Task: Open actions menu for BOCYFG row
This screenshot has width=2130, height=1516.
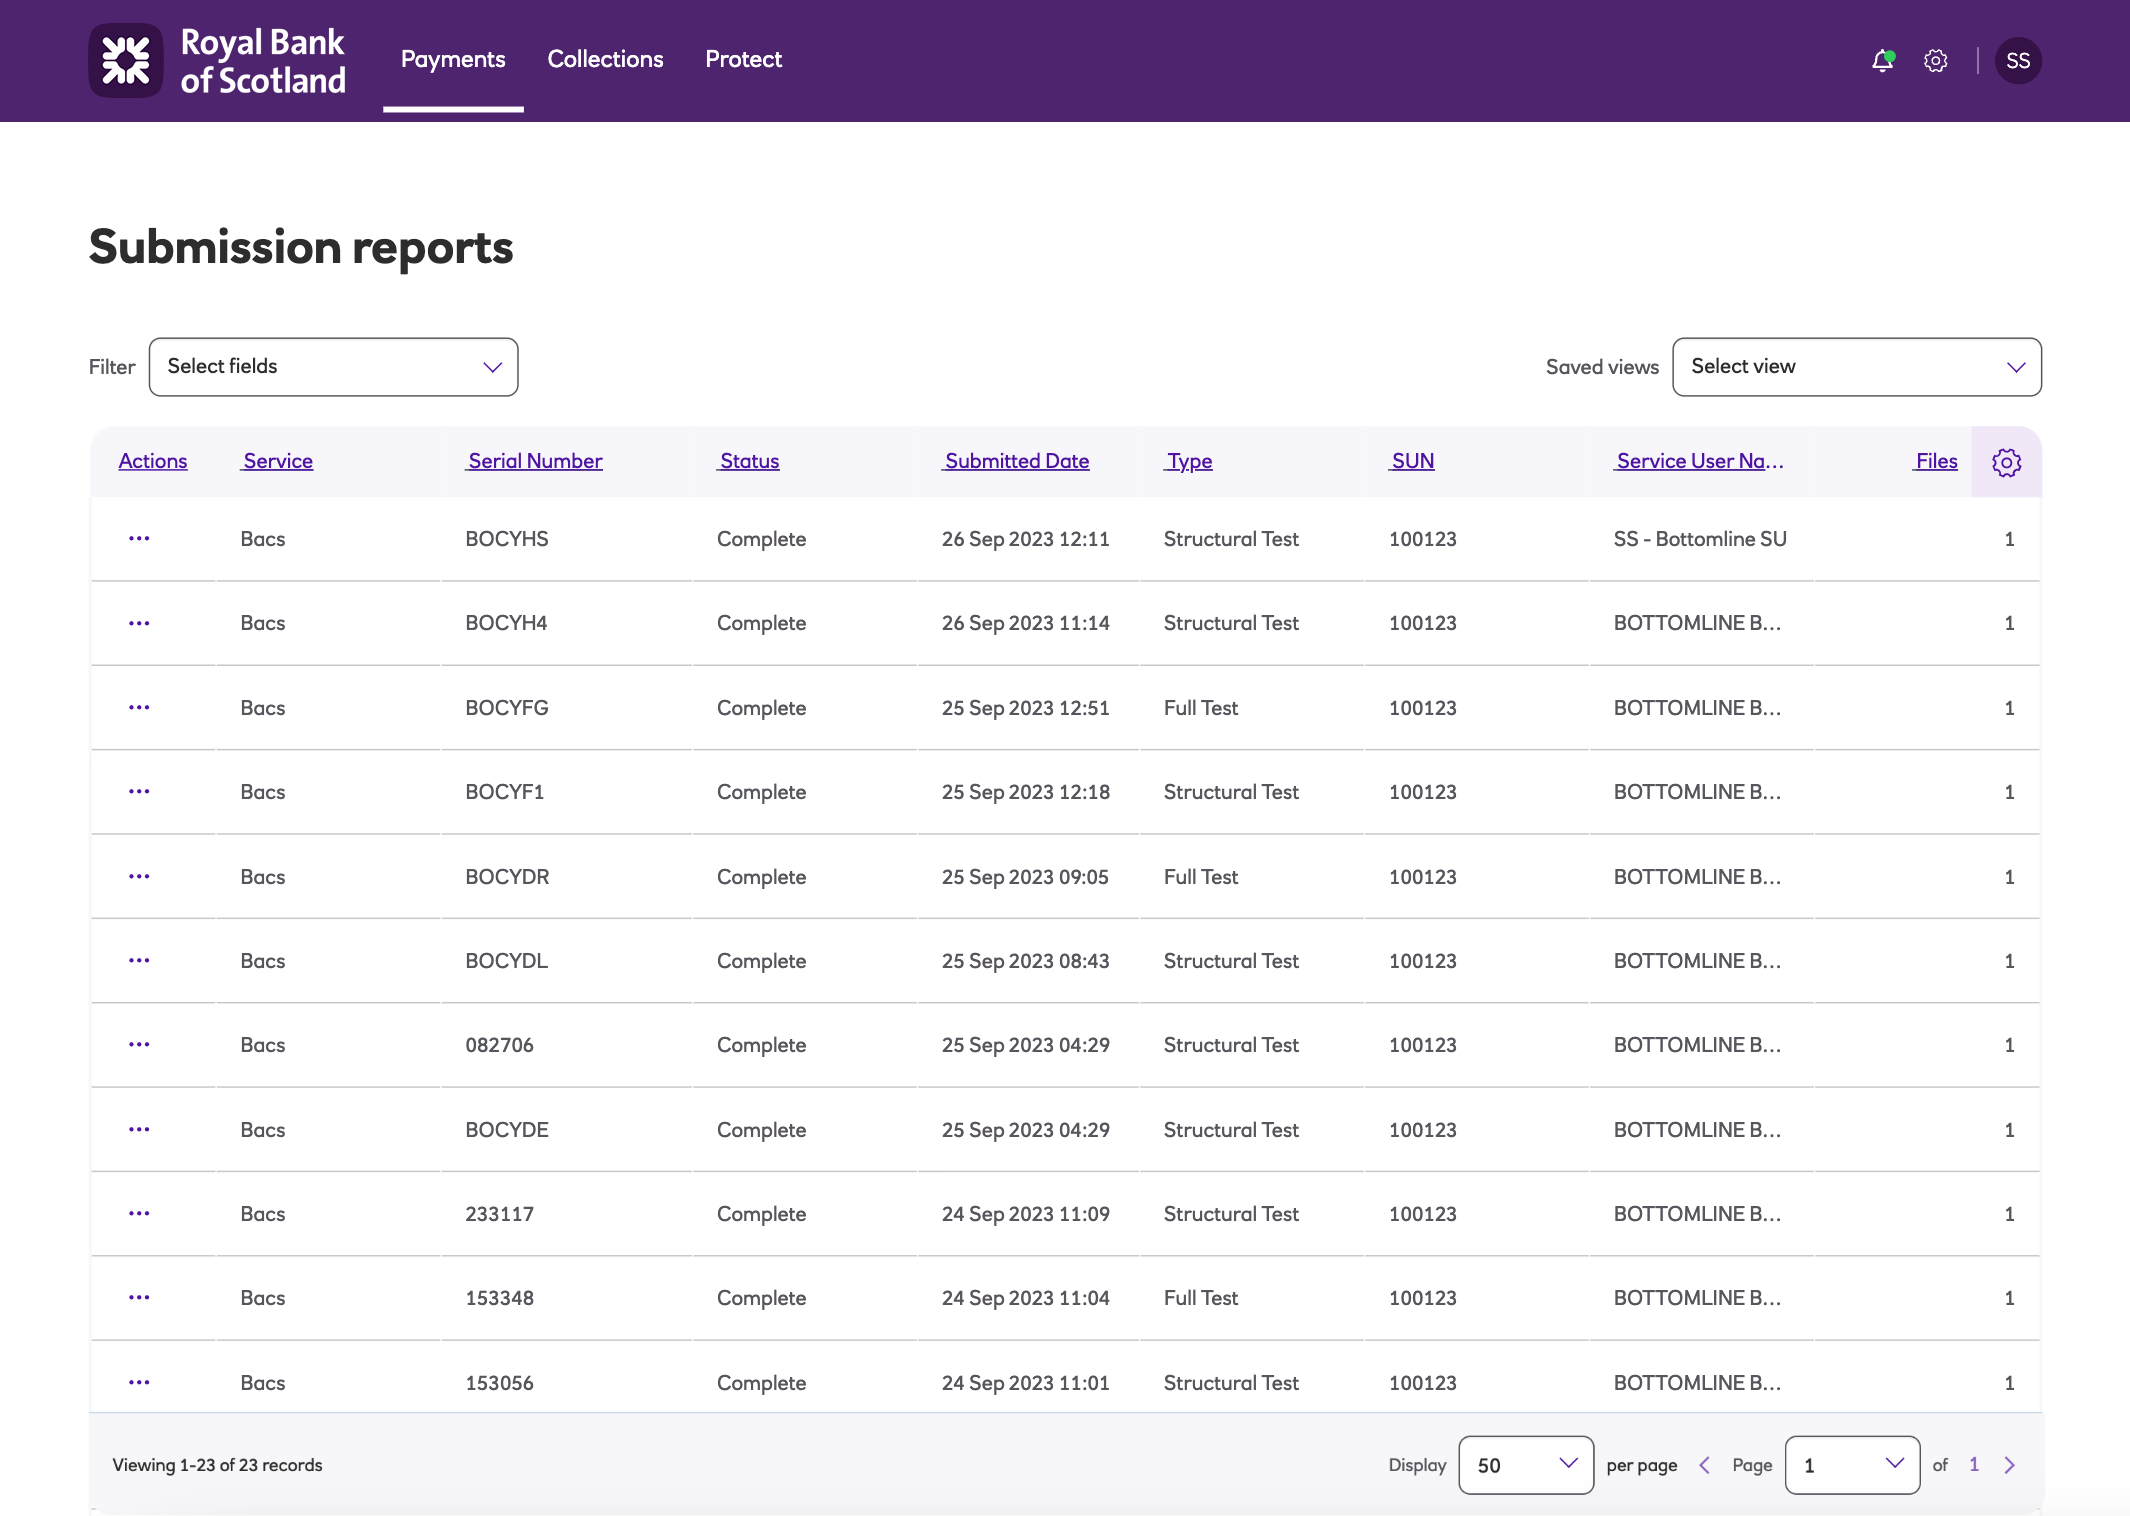Action: [x=139, y=707]
